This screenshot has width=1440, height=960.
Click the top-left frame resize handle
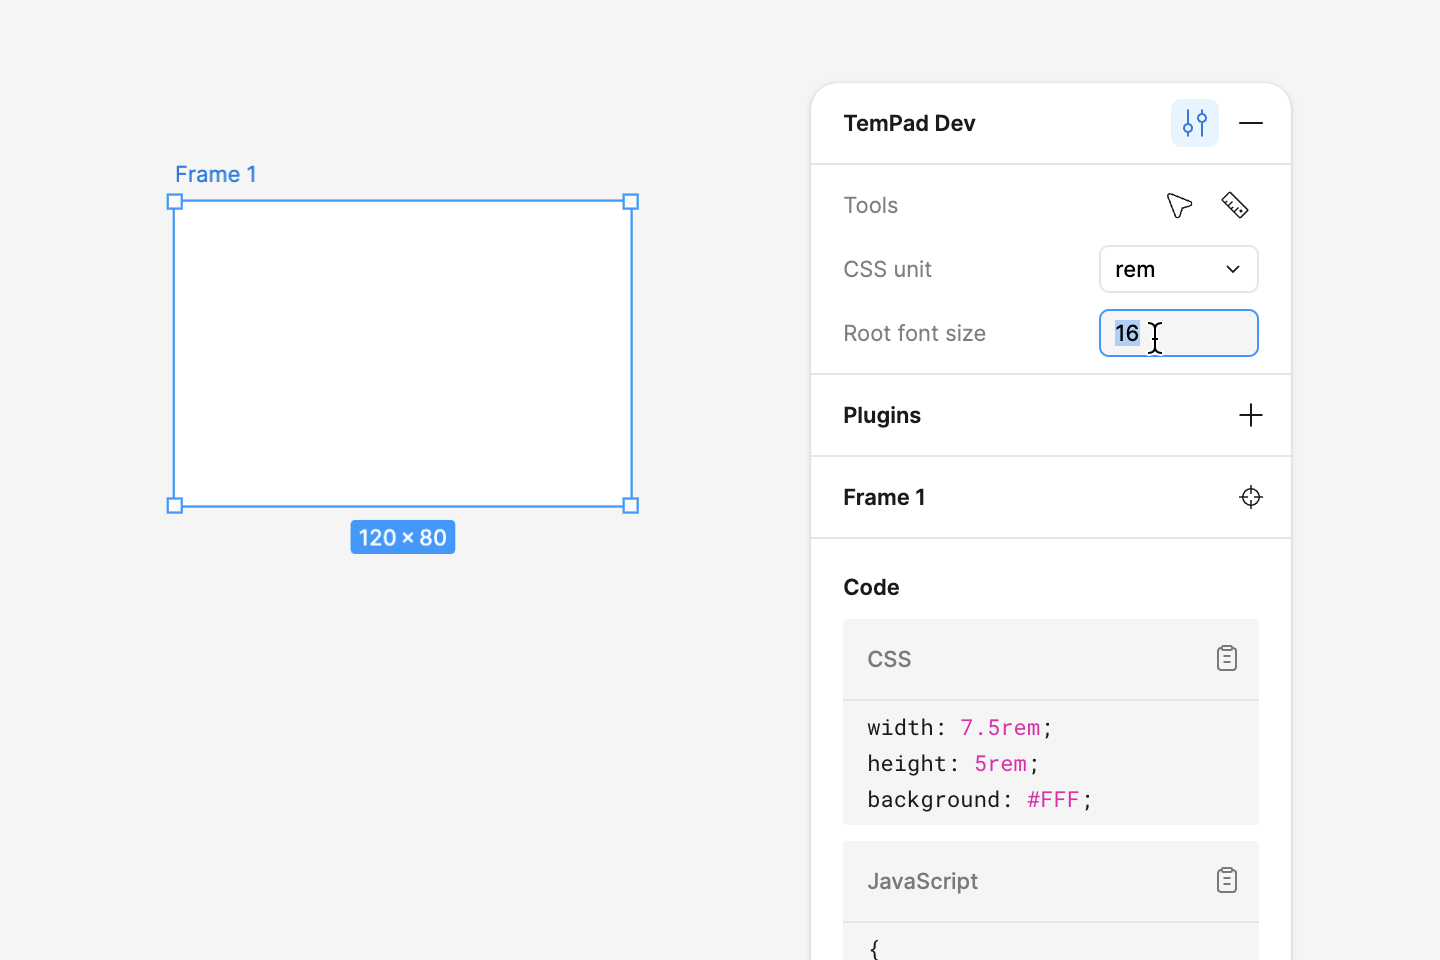pyautogui.click(x=175, y=202)
